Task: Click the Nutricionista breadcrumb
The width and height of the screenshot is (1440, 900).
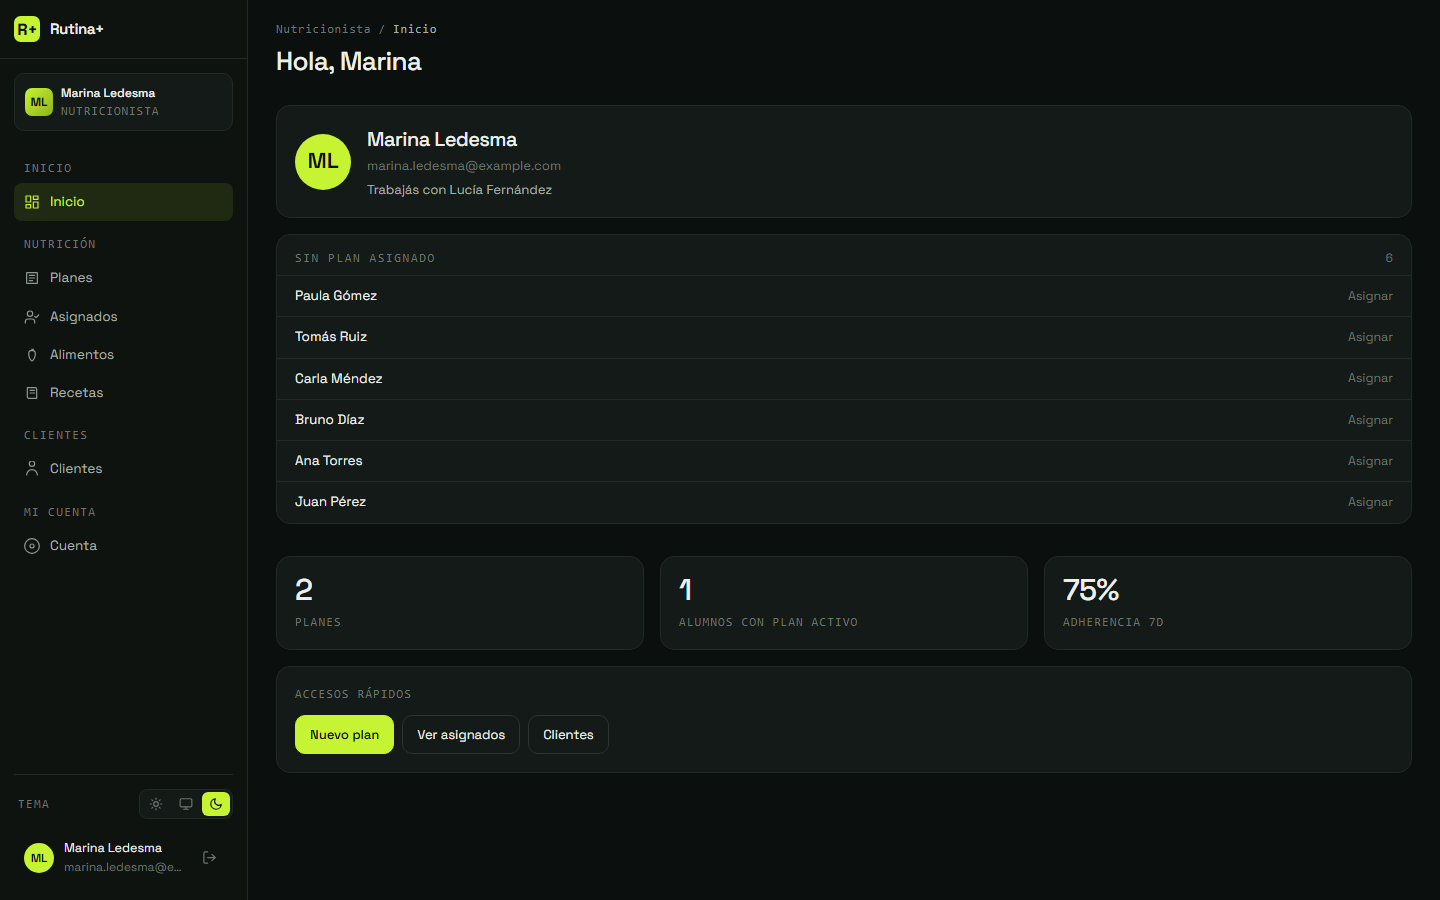Action: tap(323, 29)
